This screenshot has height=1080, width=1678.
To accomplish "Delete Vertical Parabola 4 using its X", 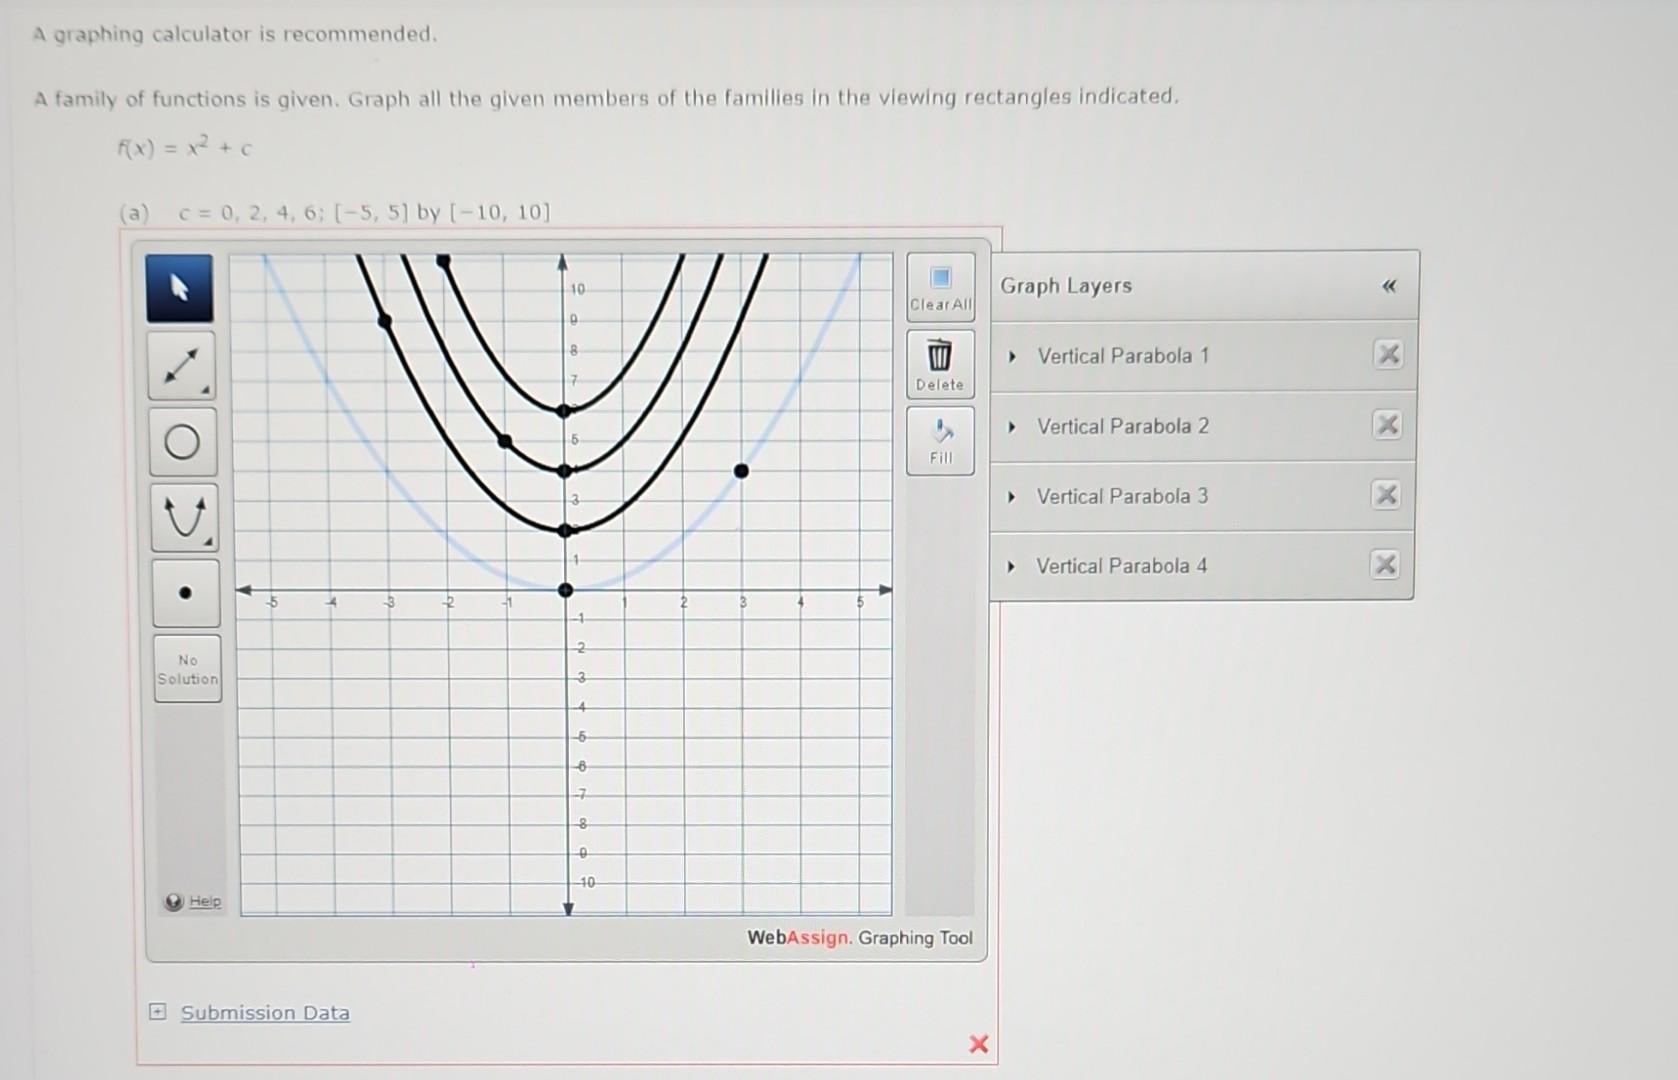I will click(x=1386, y=565).
